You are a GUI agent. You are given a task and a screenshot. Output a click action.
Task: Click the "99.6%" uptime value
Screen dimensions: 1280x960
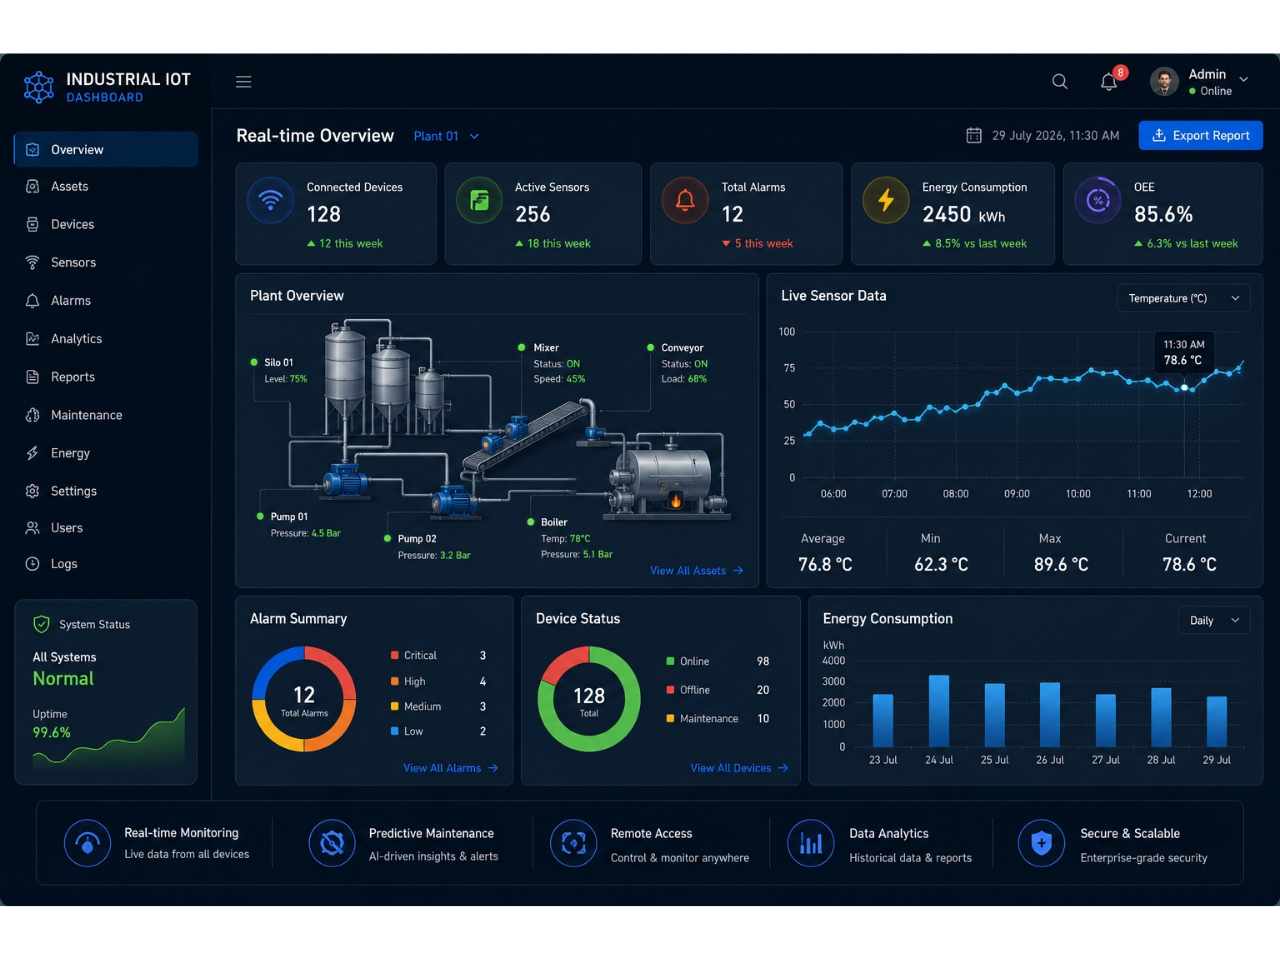point(52,732)
